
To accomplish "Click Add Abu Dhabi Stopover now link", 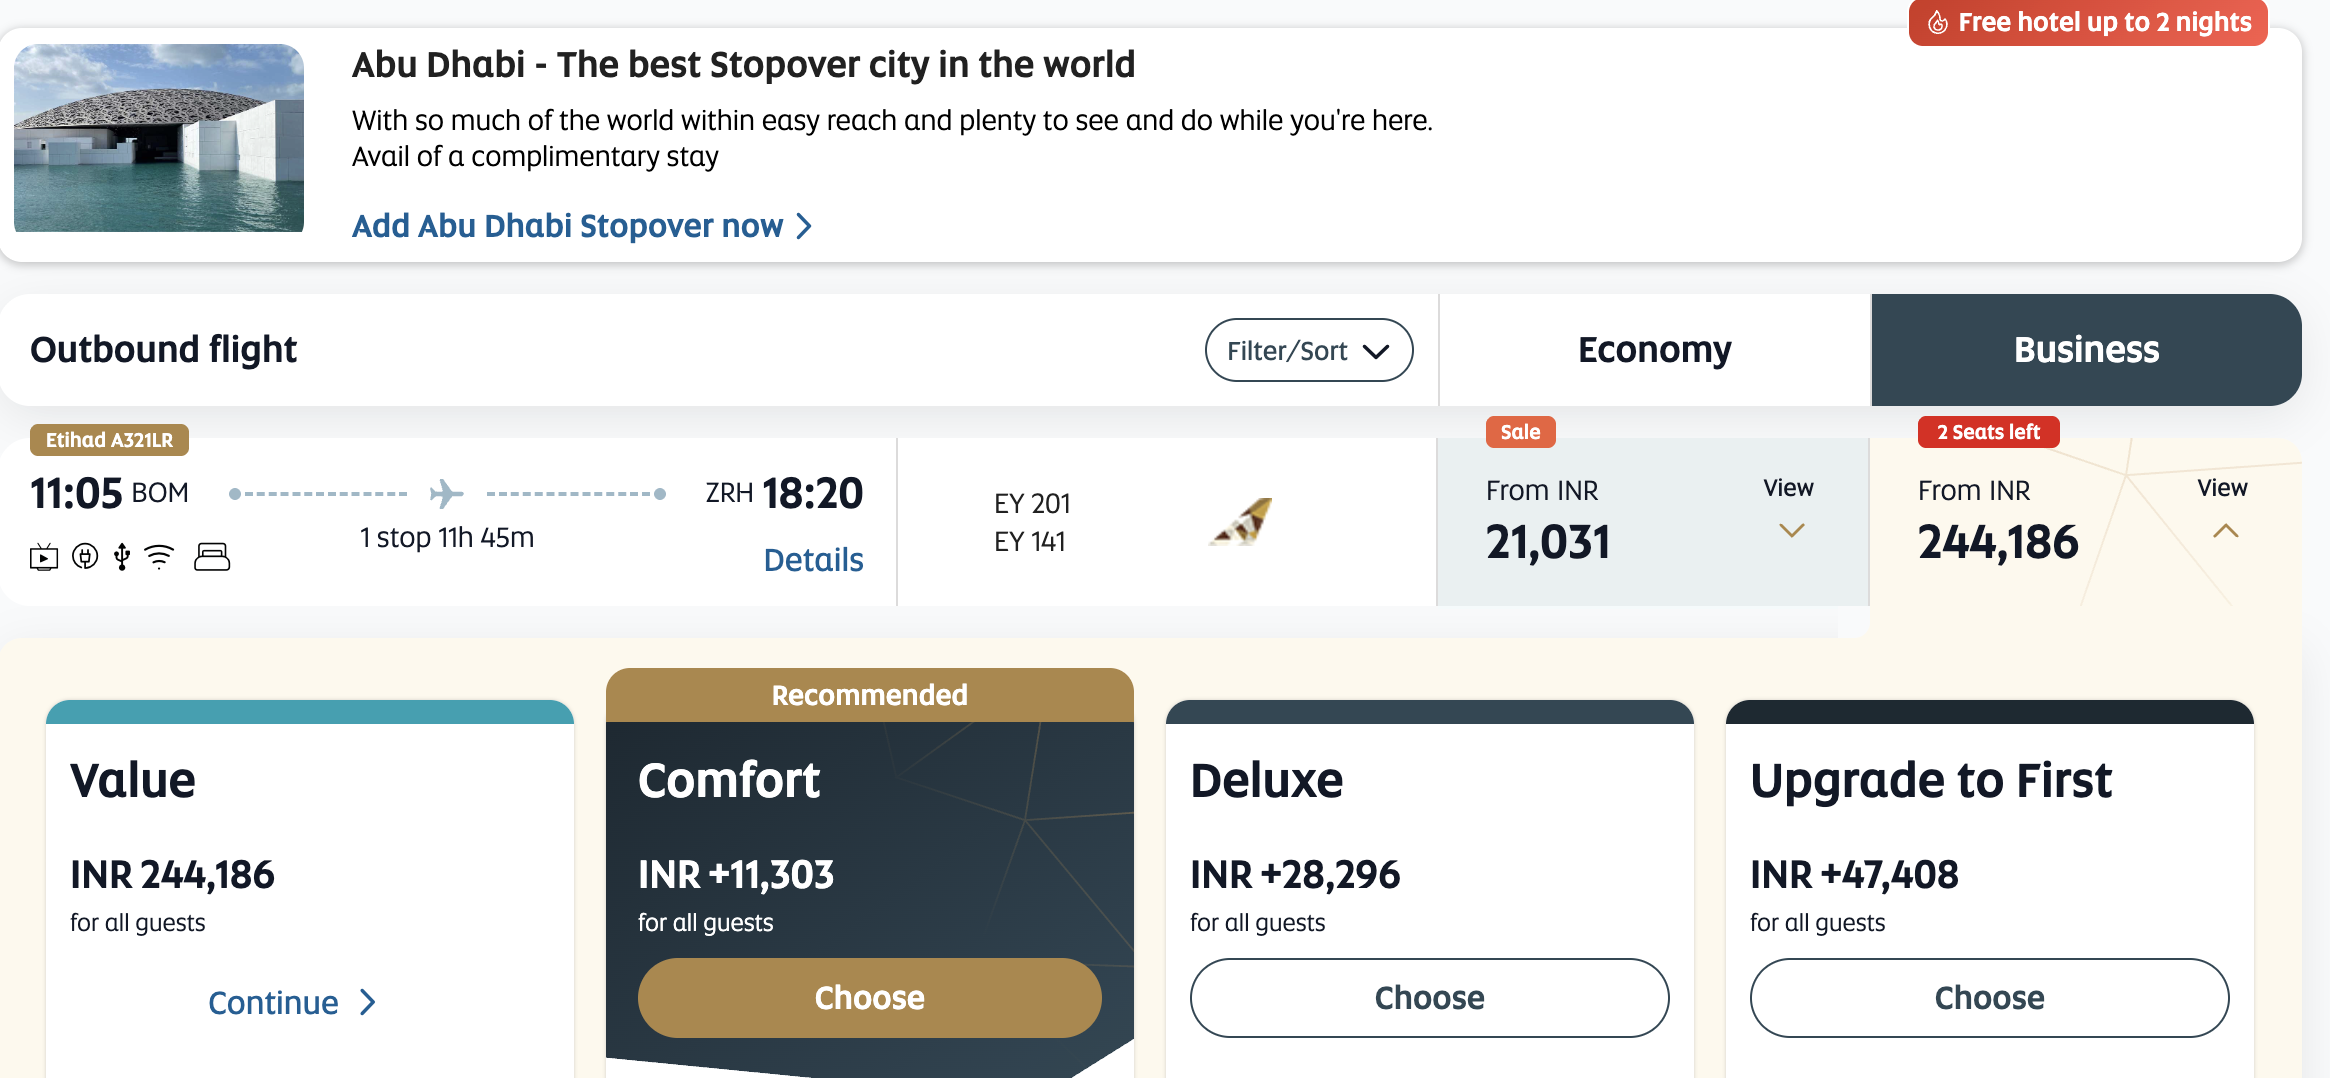I will [581, 226].
